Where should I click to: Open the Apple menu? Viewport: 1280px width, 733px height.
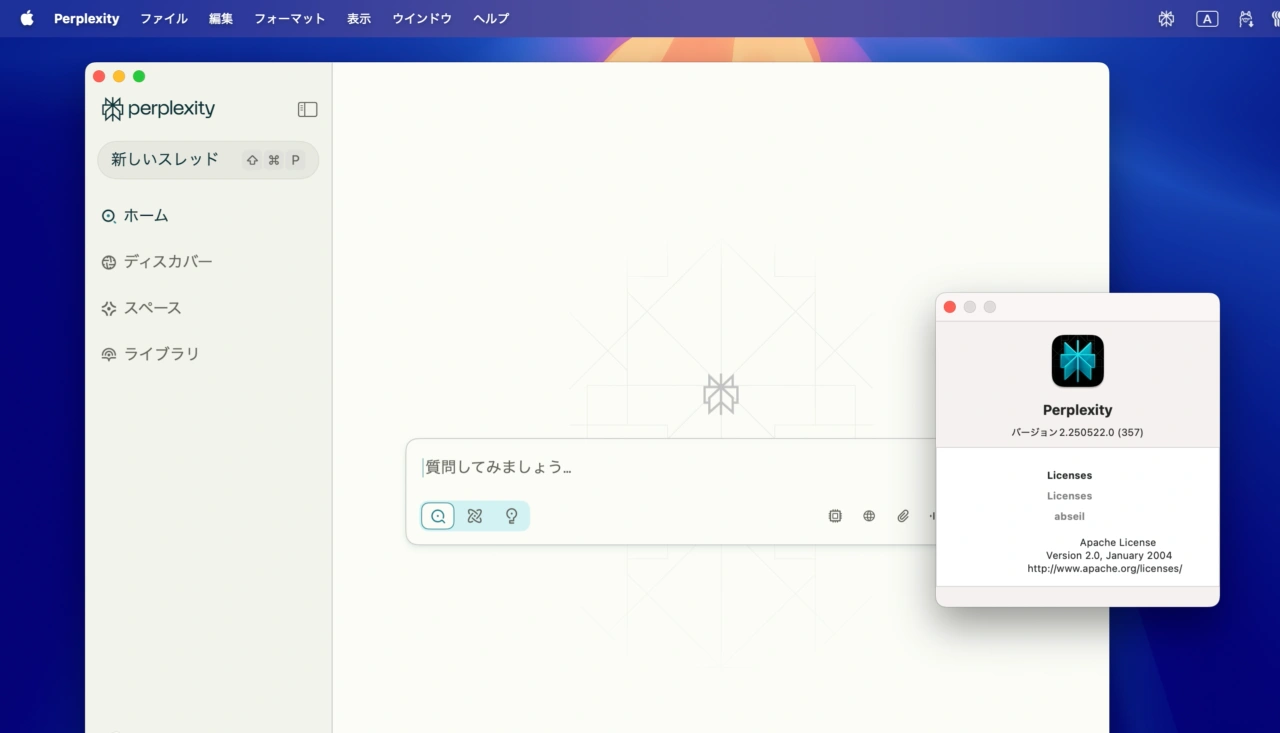pyautogui.click(x=27, y=18)
